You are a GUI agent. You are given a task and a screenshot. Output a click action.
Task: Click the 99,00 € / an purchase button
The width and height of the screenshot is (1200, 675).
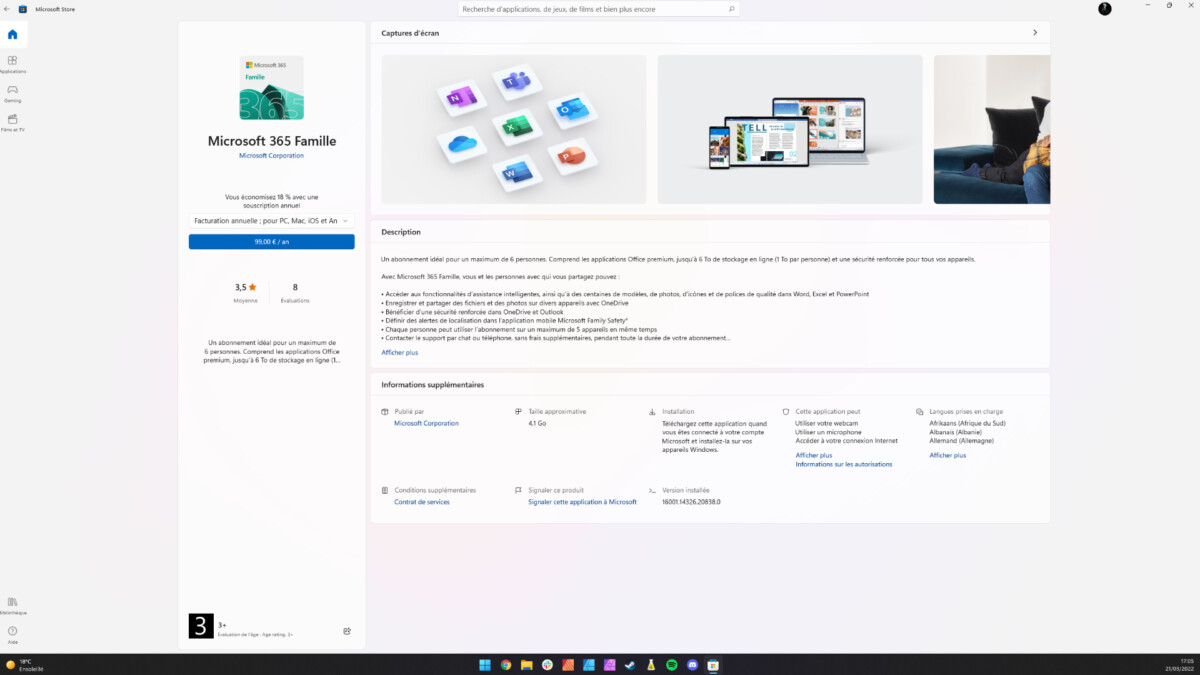click(271, 242)
